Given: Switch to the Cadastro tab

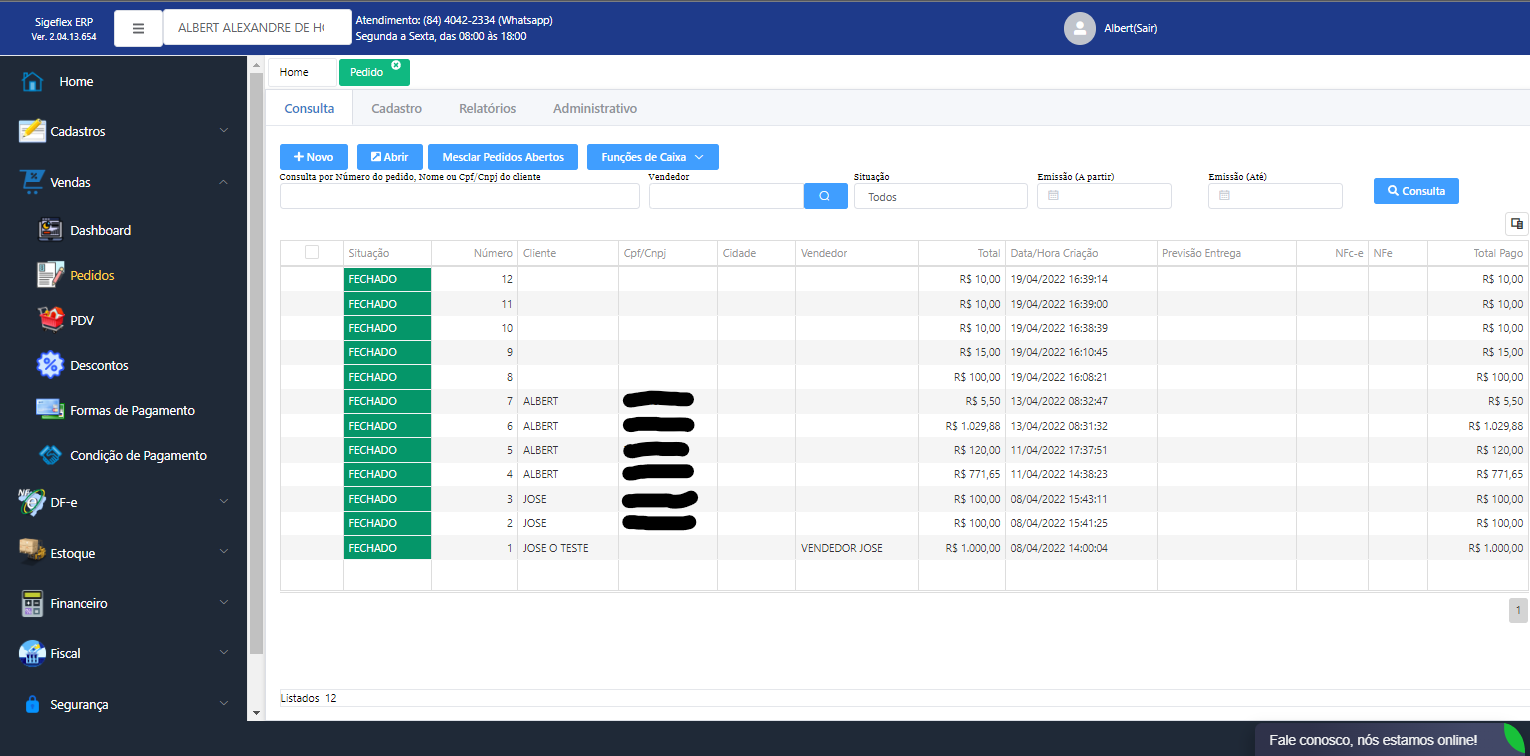Looking at the screenshot, I should (x=396, y=108).
